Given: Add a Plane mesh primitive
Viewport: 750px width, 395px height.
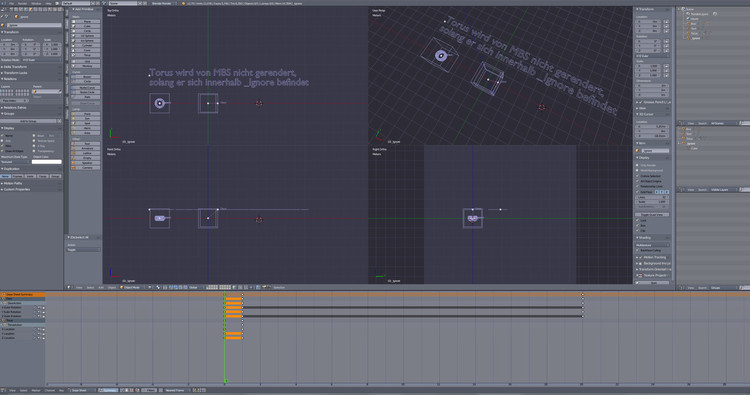Looking at the screenshot, I should pyautogui.click(x=86, y=22).
